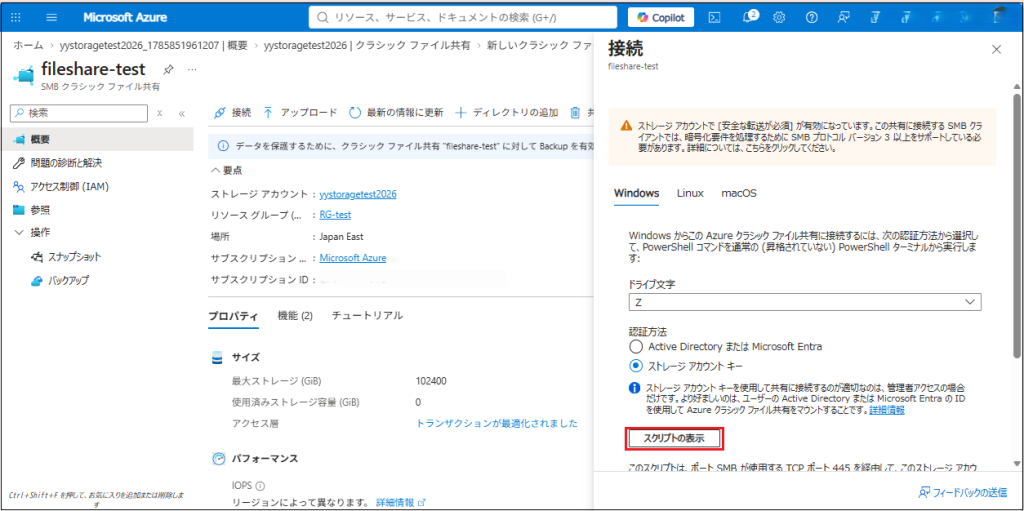Viewport: 1024px width, 511px height.
Task: Click the Microsoft Azure logo text
Action: 125,18
